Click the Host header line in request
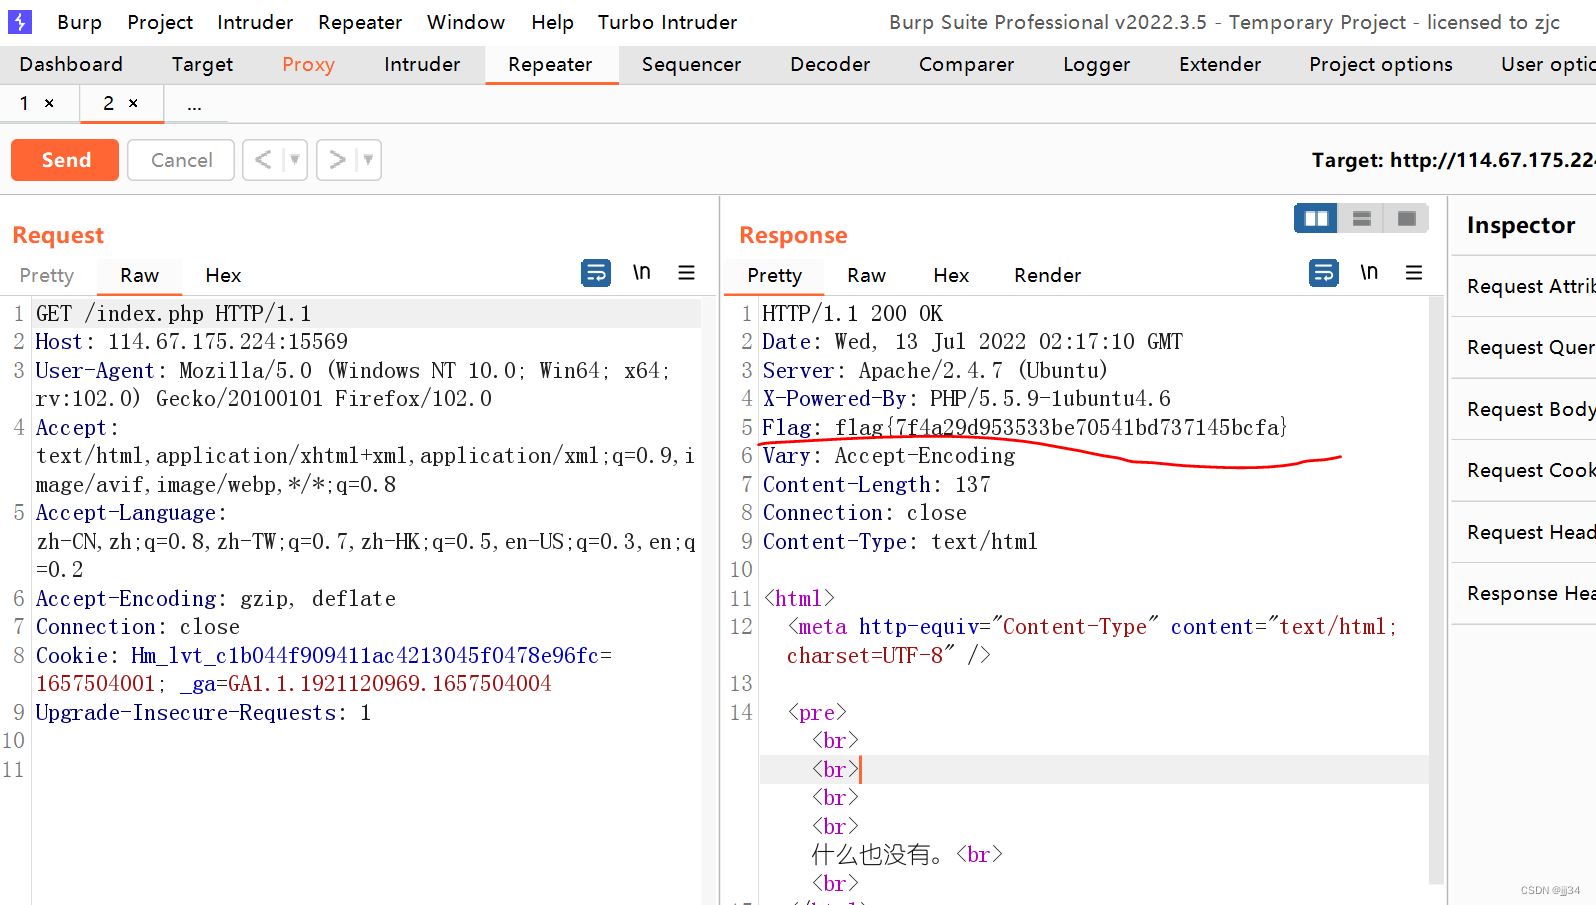This screenshot has width=1596, height=905. pos(192,342)
